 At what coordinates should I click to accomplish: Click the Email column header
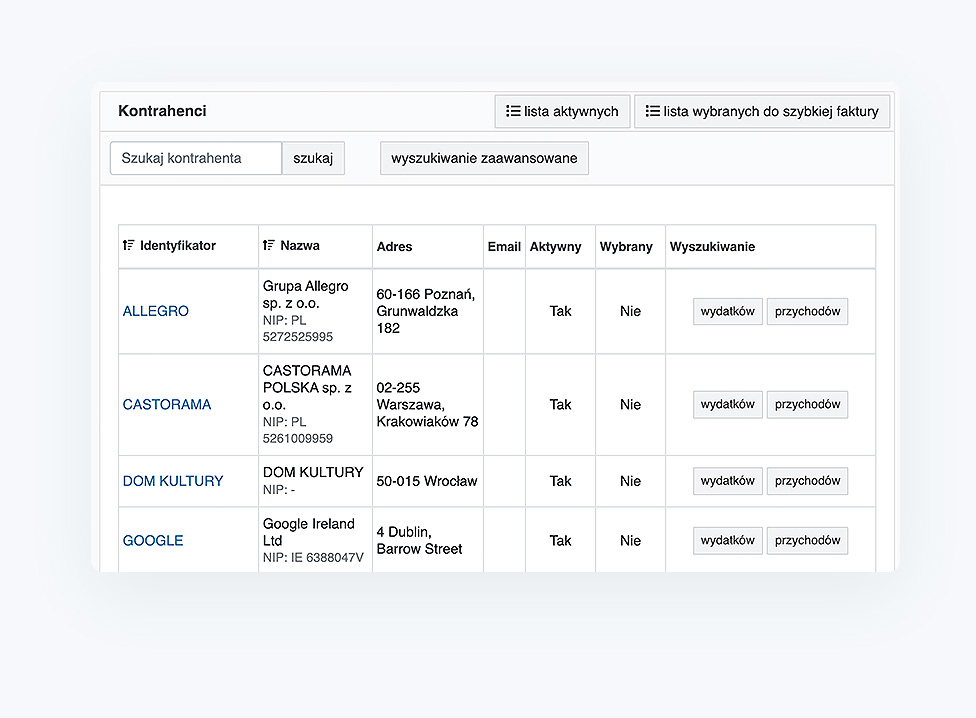504,246
